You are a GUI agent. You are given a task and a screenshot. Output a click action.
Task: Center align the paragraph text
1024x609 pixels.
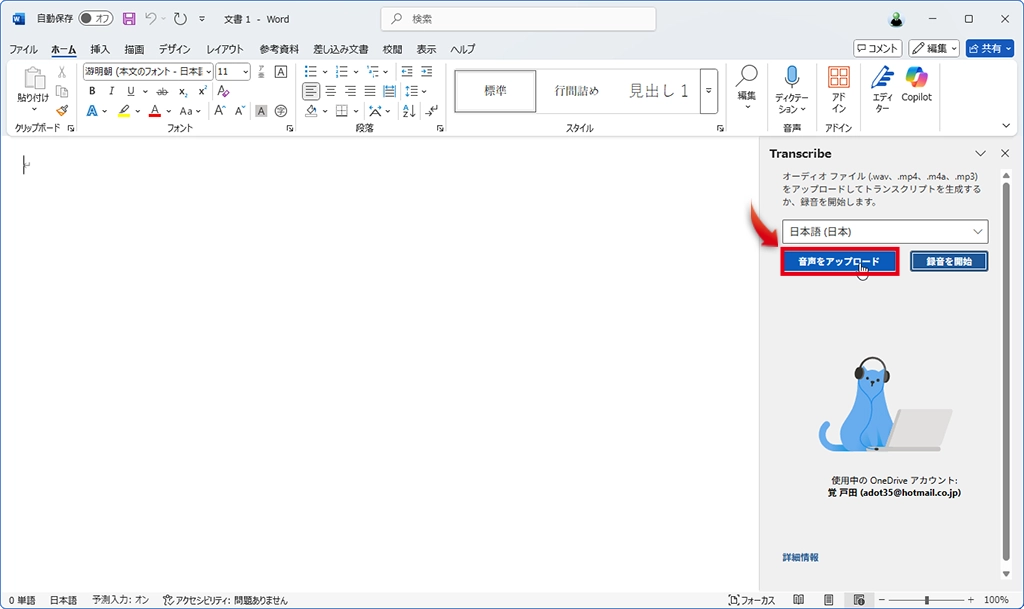331,91
